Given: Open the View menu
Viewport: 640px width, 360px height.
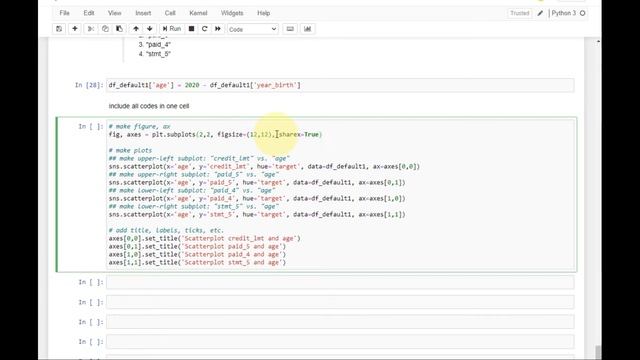Looking at the screenshot, I should pos(115,13).
